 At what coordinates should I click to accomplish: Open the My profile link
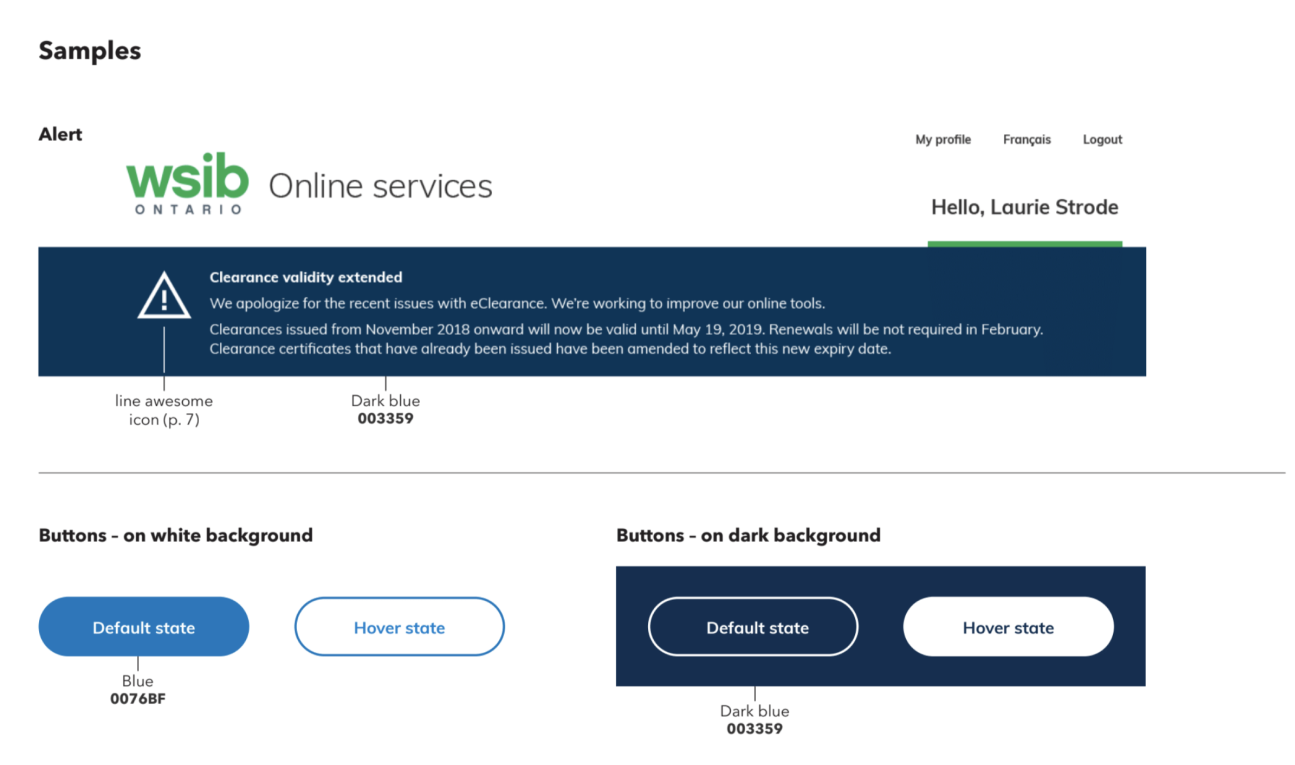coord(943,140)
